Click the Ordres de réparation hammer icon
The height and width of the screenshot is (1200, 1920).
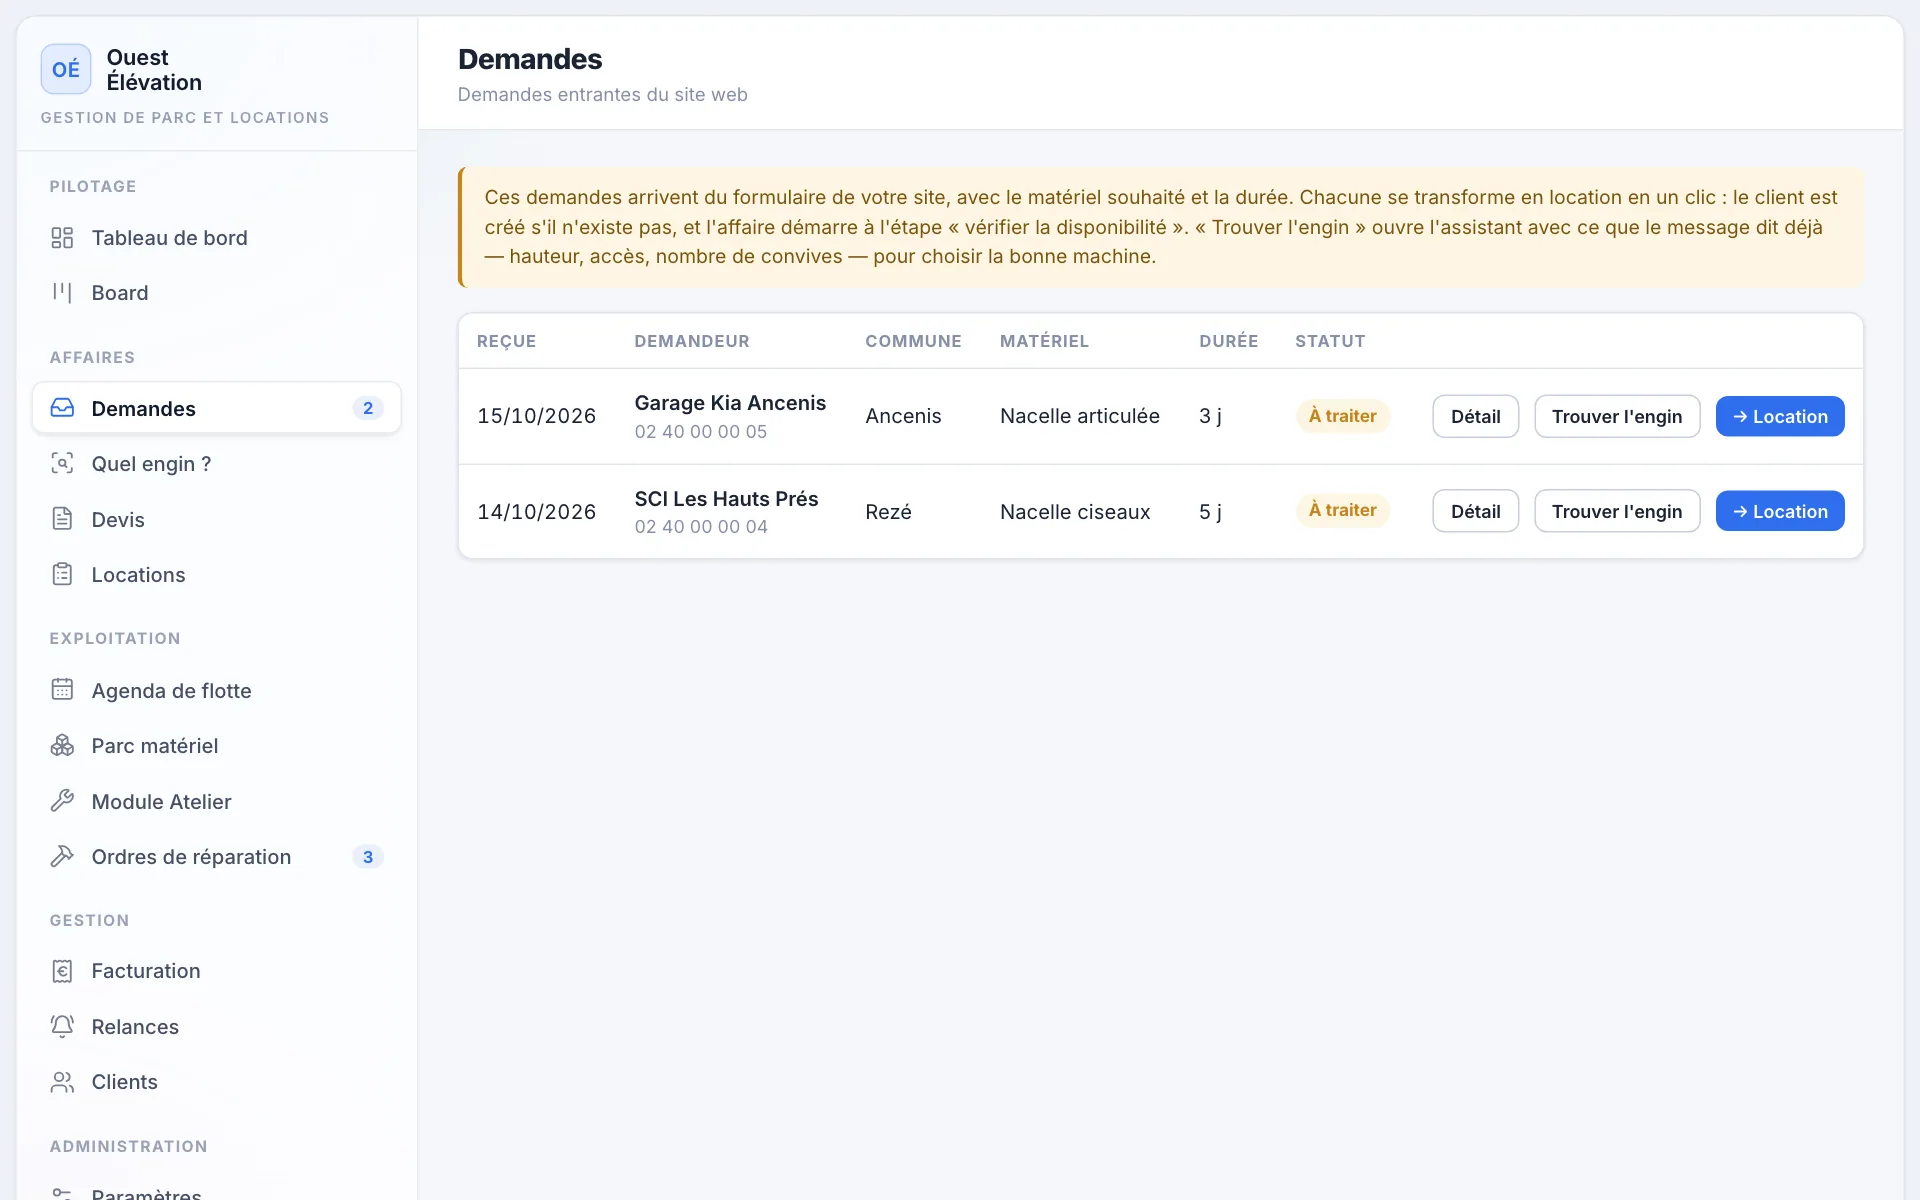point(62,857)
